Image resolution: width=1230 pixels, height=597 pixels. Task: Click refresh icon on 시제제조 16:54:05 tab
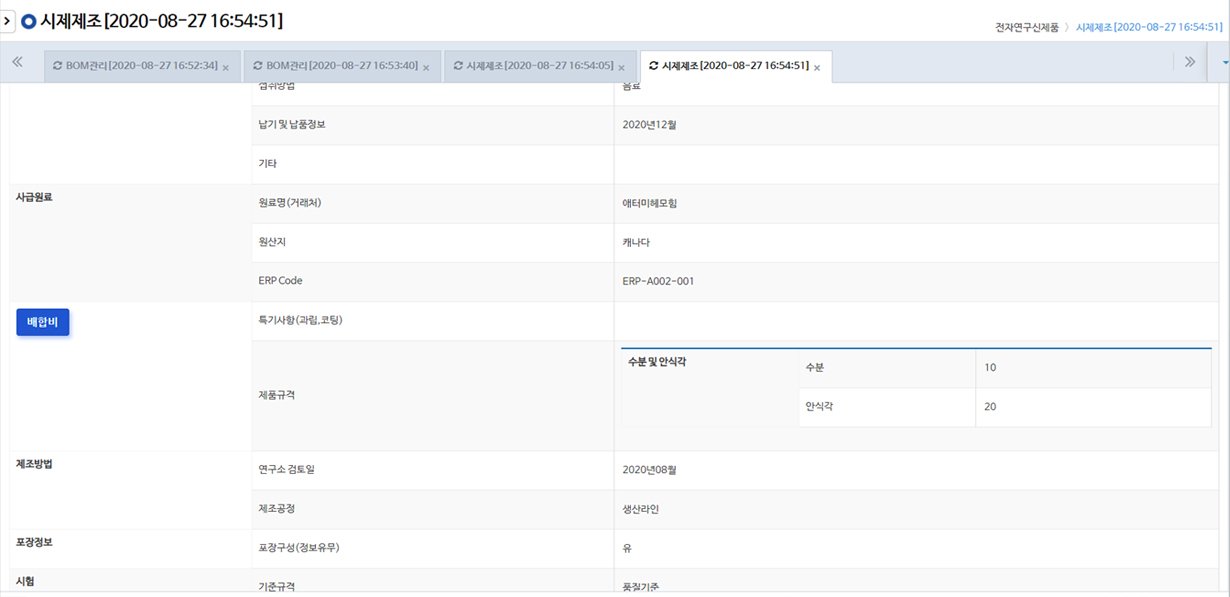457,66
